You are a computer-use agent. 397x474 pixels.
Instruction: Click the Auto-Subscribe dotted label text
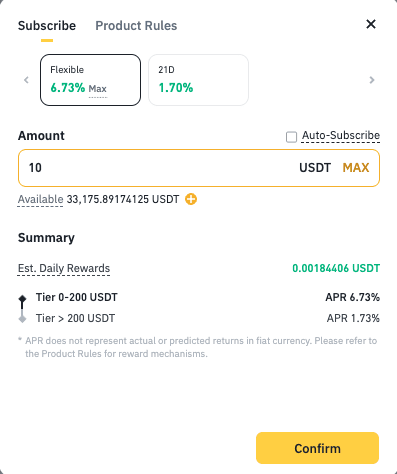341,136
